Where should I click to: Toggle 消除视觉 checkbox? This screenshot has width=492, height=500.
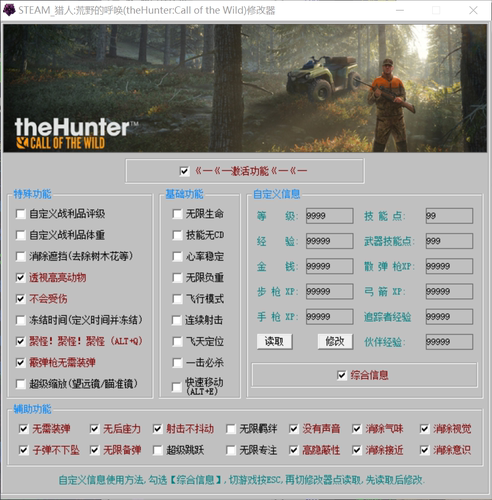425,429
